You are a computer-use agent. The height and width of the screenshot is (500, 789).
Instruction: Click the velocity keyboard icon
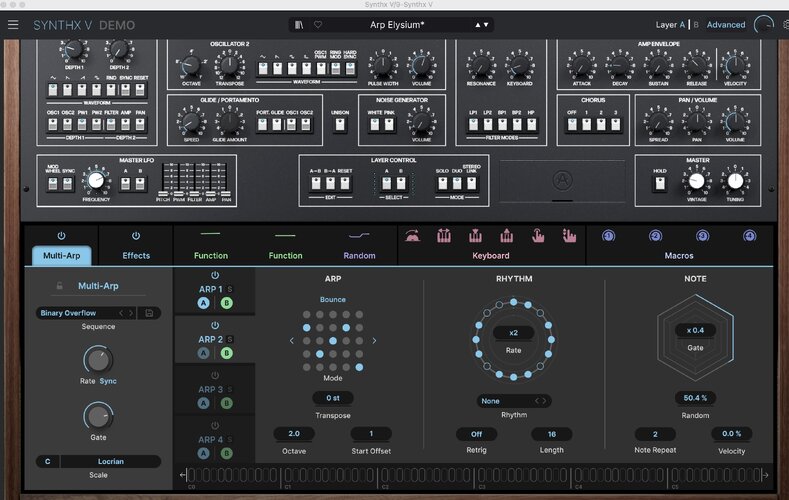tap(413, 235)
